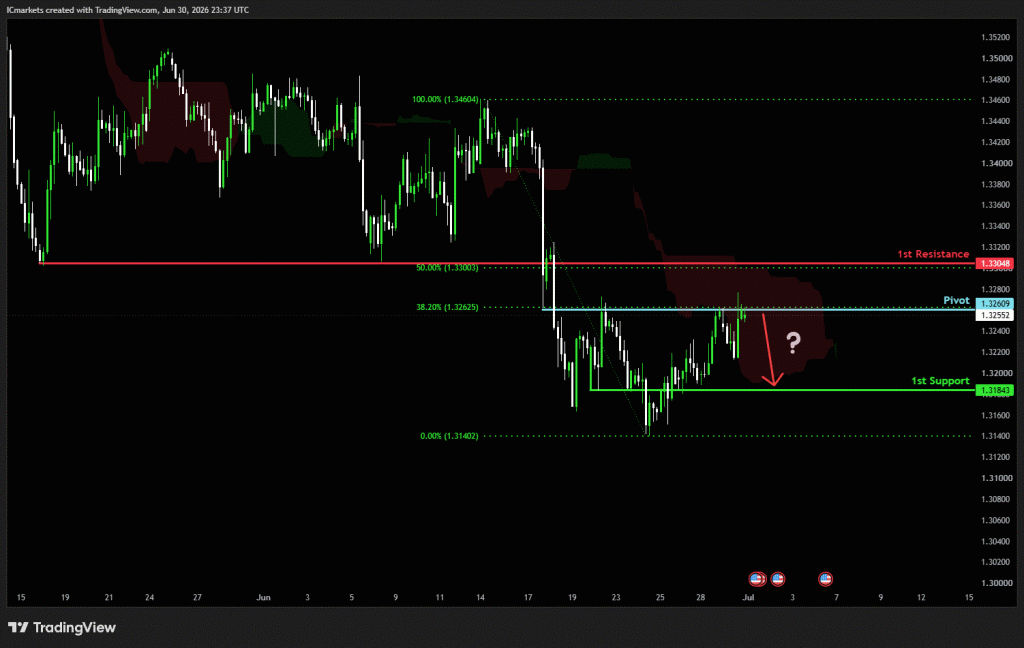Image resolution: width=1024 pixels, height=648 pixels.
Task: Select the white question mark annotation
Action: click(x=793, y=342)
